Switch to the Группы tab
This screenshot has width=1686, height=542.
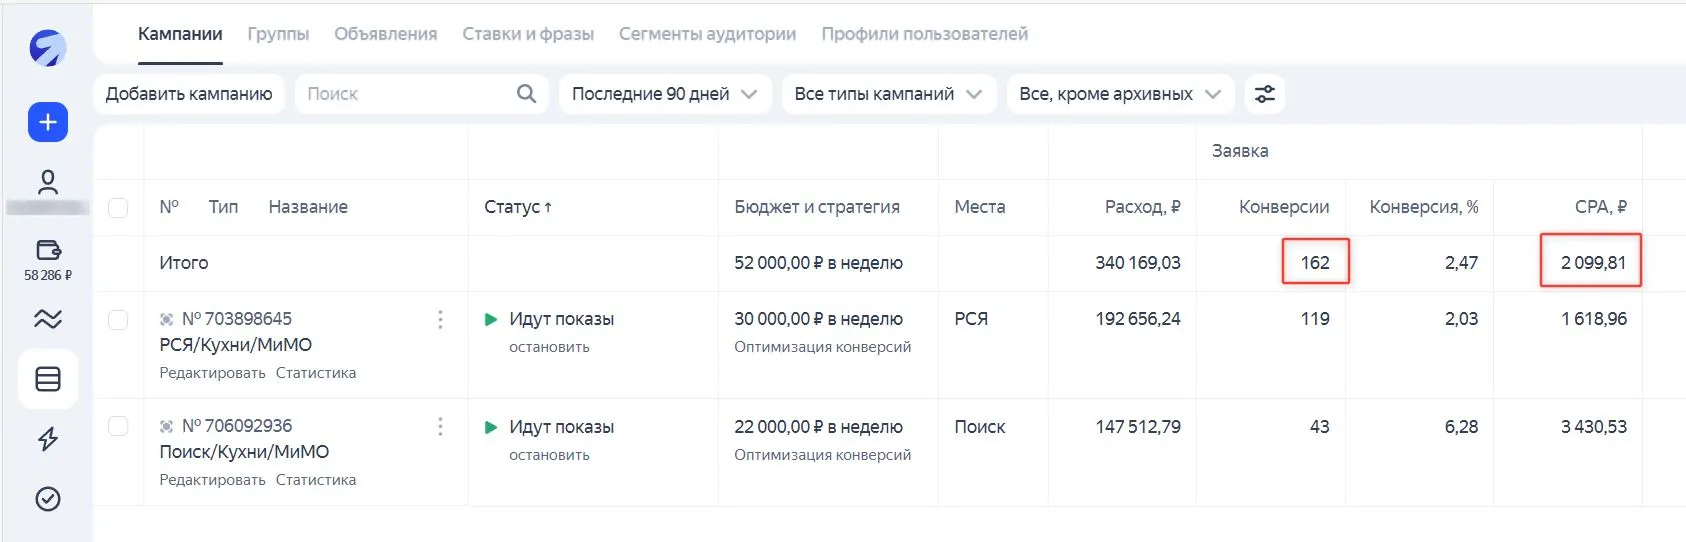(x=278, y=34)
